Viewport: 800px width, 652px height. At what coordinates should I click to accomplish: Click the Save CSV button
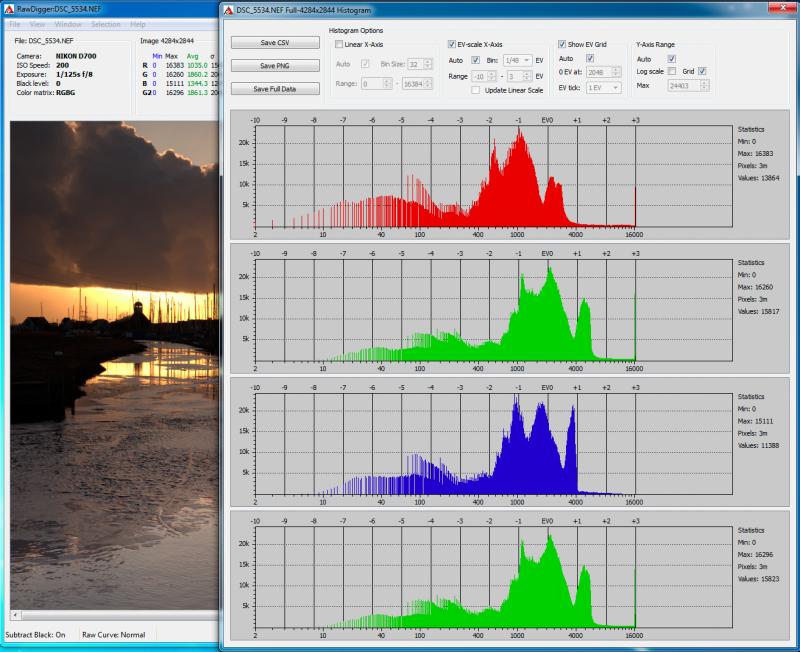(275, 42)
